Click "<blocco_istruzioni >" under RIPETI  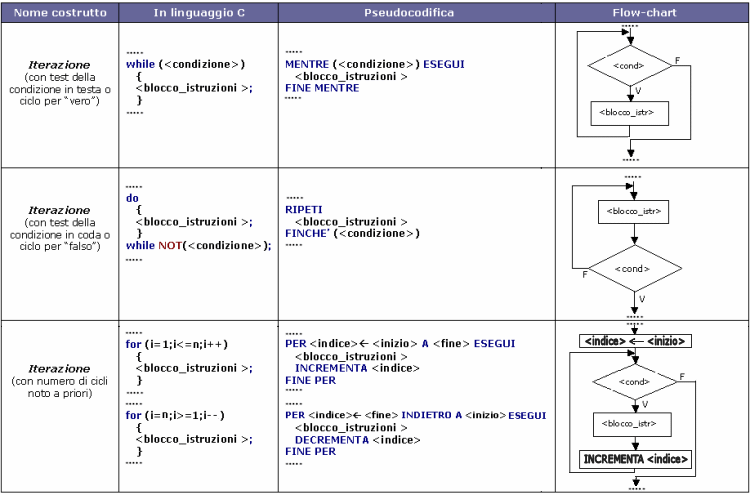(x=351, y=222)
